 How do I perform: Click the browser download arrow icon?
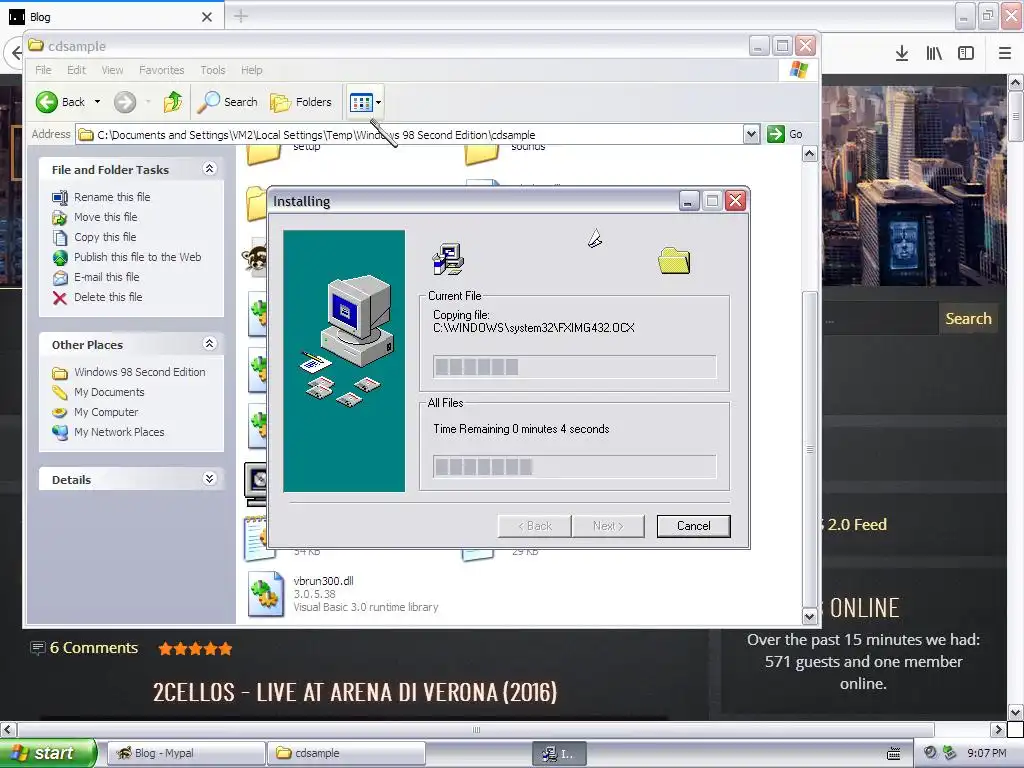(901, 54)
